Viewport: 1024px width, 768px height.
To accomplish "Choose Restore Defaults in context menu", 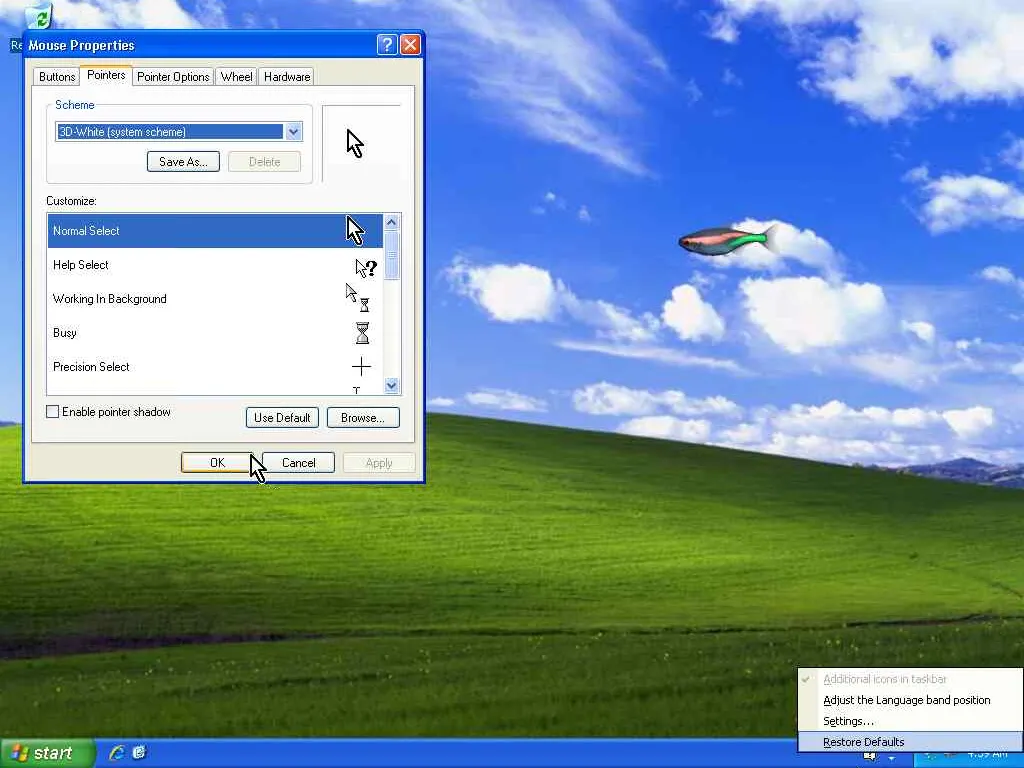I will (x=910, y=742).
